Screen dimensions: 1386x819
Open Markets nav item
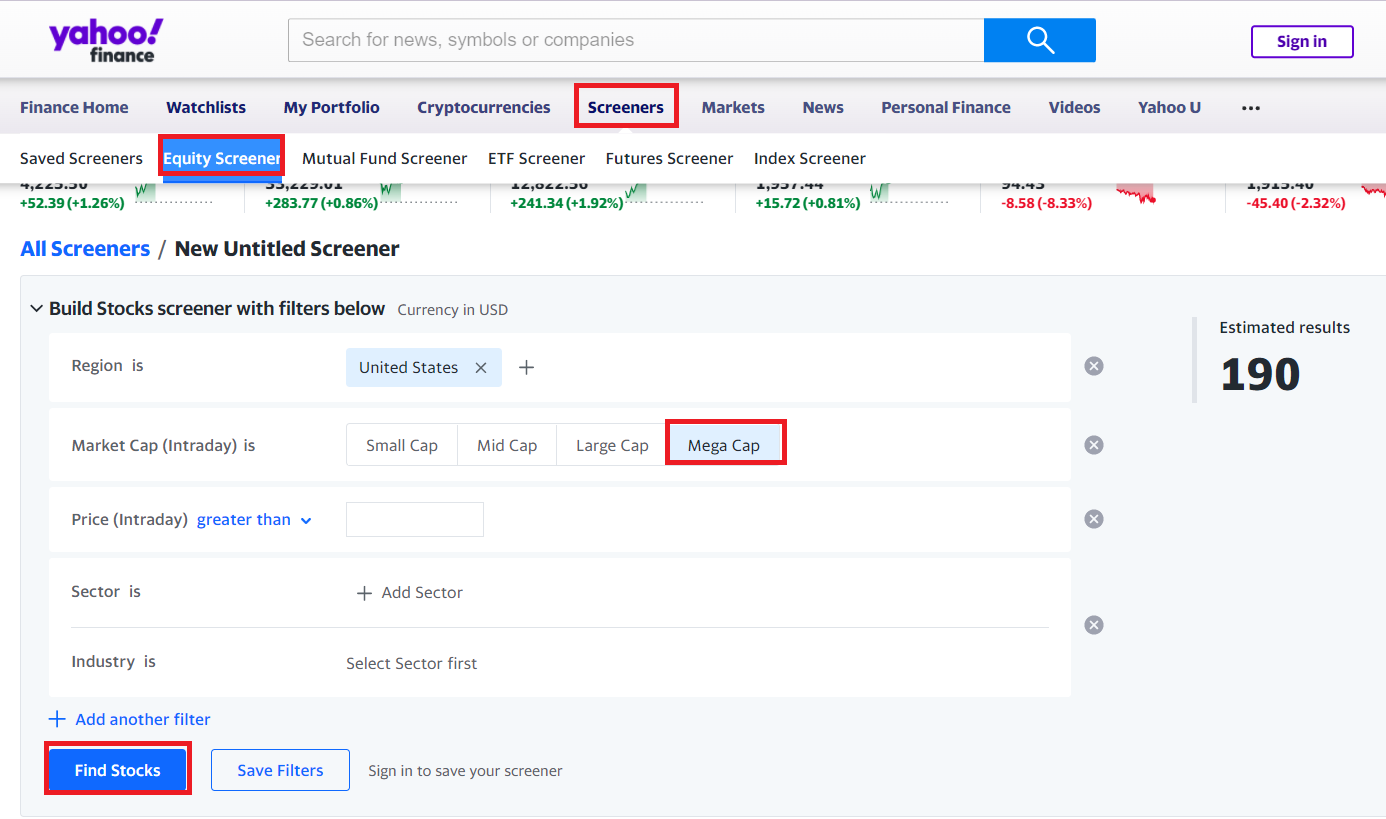pos(733,107)
